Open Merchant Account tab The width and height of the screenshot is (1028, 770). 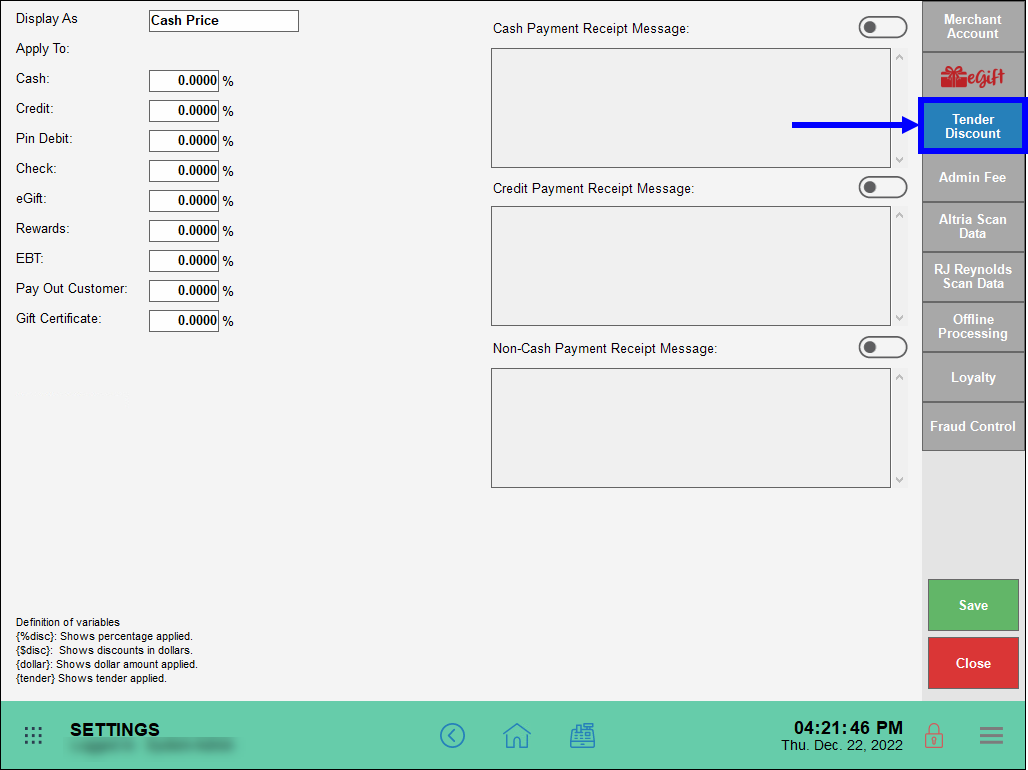973,27
